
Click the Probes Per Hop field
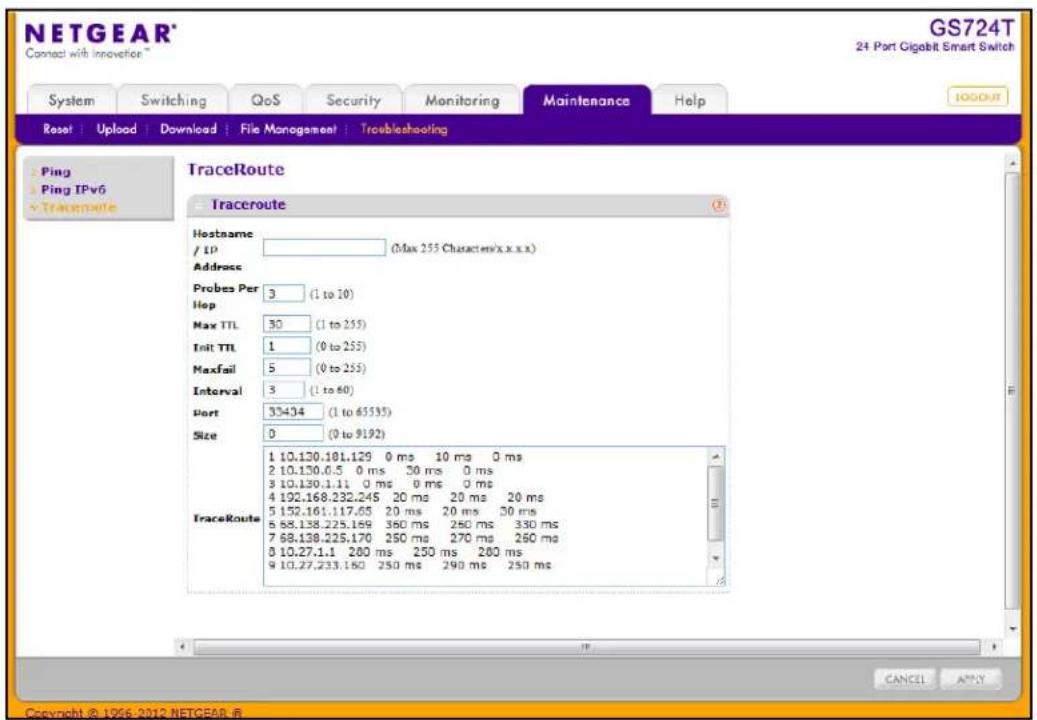point(284,294)
